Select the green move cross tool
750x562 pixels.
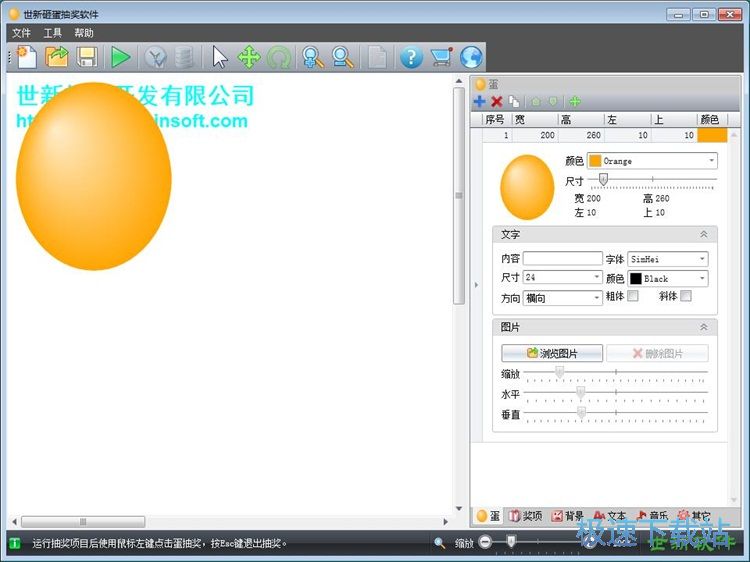point(249,57)
